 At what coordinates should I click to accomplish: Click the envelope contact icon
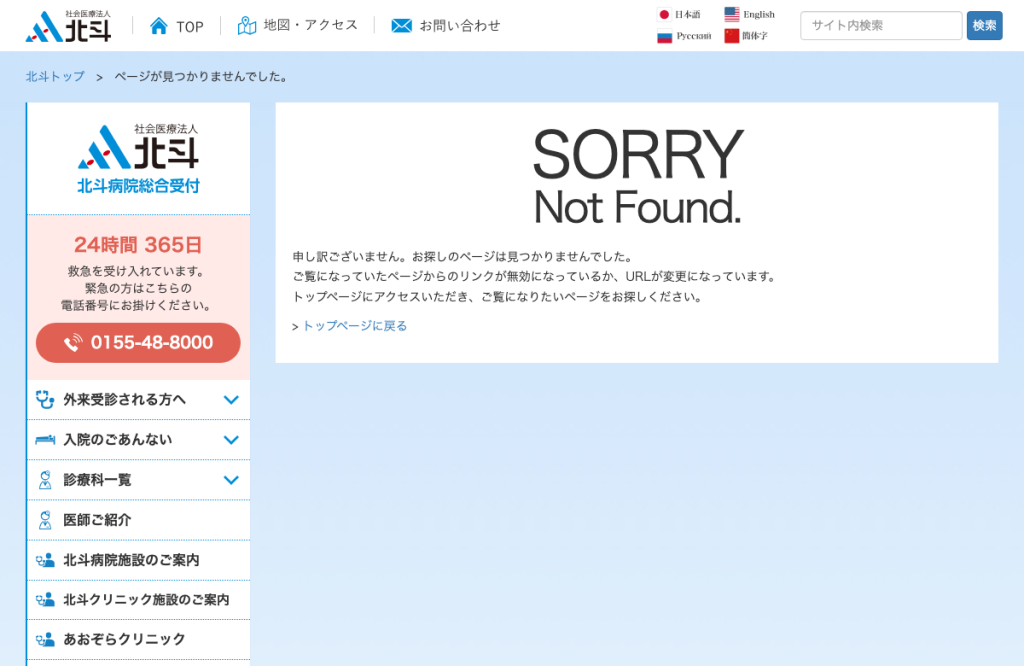coord(402,25)
